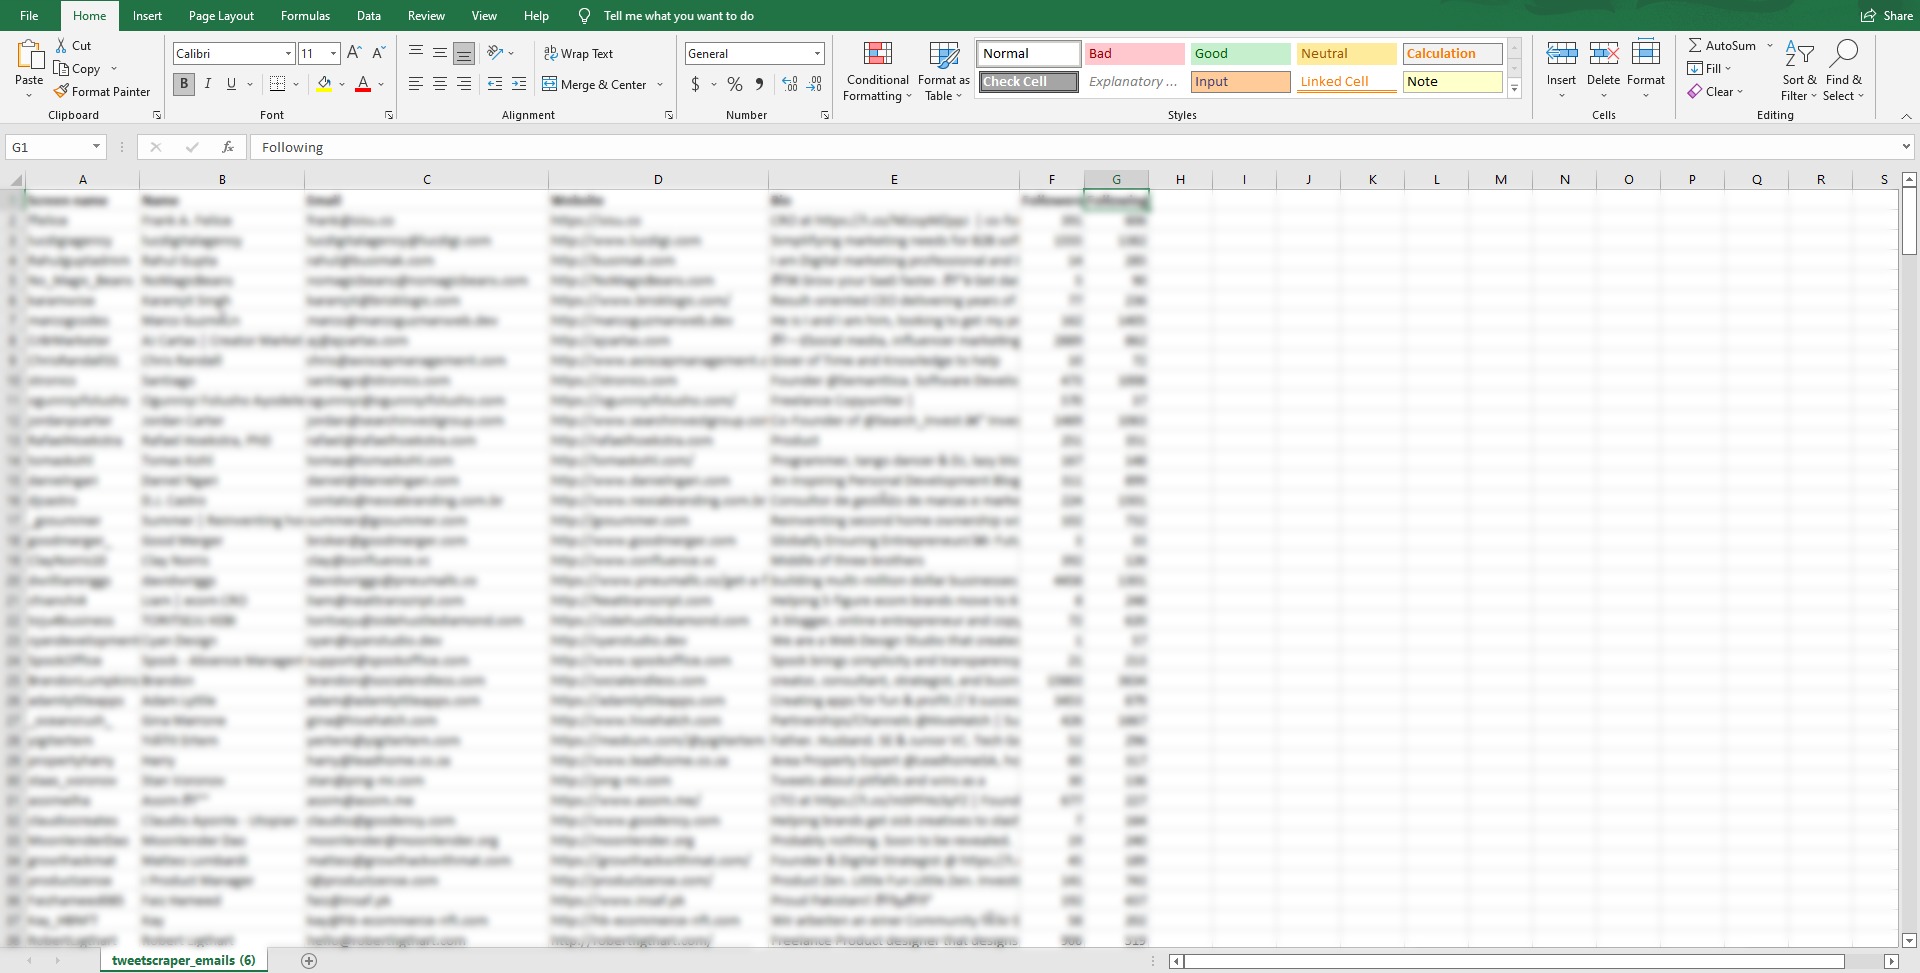Toggle Bold formatting

(184, 85)
